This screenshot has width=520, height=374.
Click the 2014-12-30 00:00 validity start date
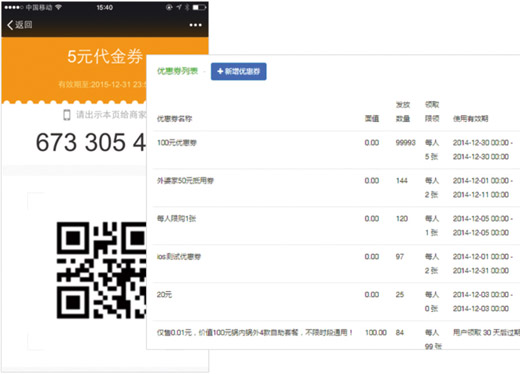click(x=481, y=143)
